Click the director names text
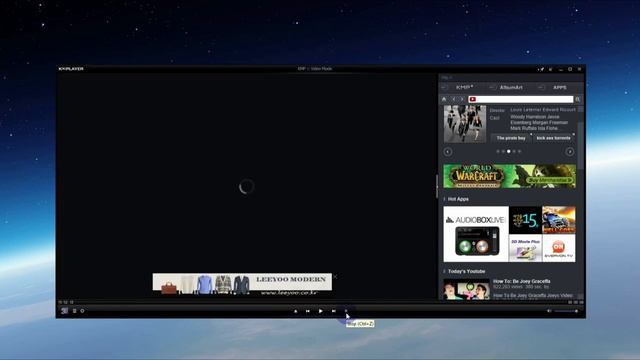Viewport: 640px width, 360px height. [x=542, y=110]
